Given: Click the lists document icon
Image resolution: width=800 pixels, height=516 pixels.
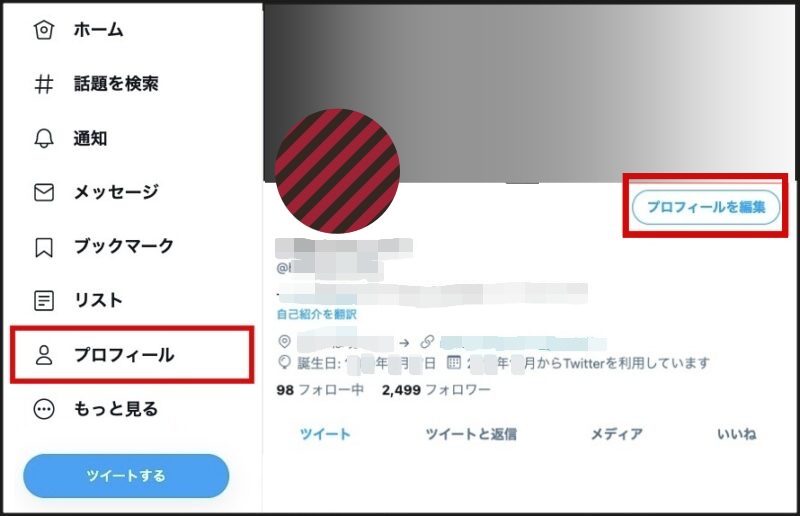Looking at the screenshot, I should click(x=44, y=301).
